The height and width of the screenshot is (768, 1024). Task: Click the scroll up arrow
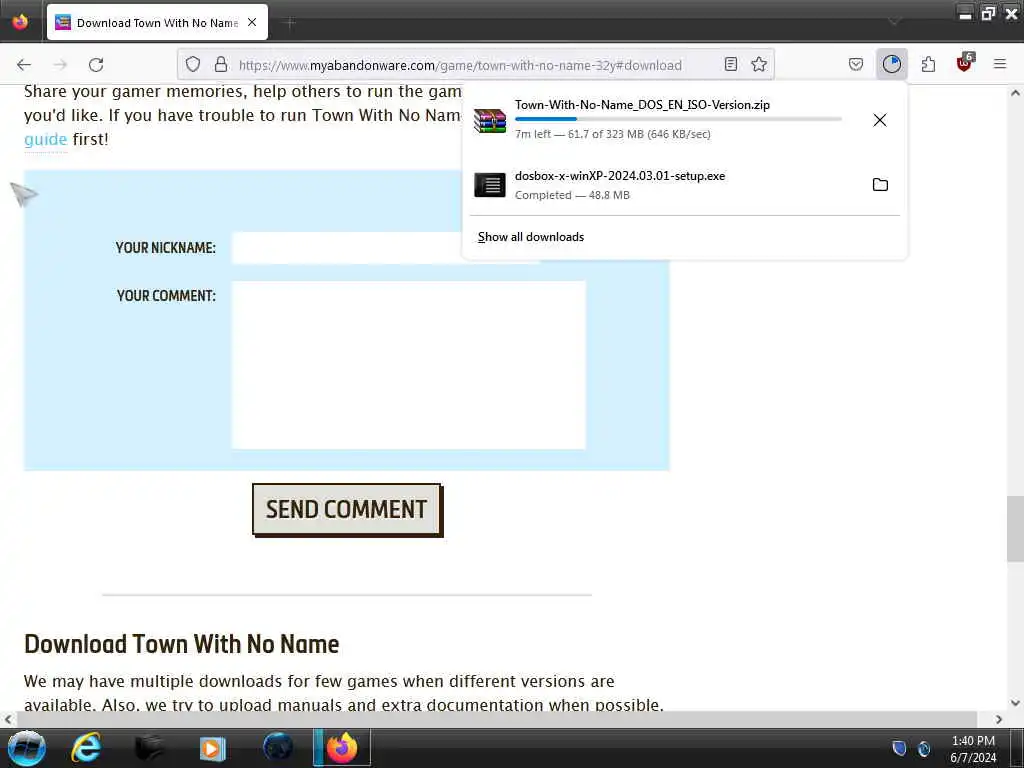(1015, 93)
